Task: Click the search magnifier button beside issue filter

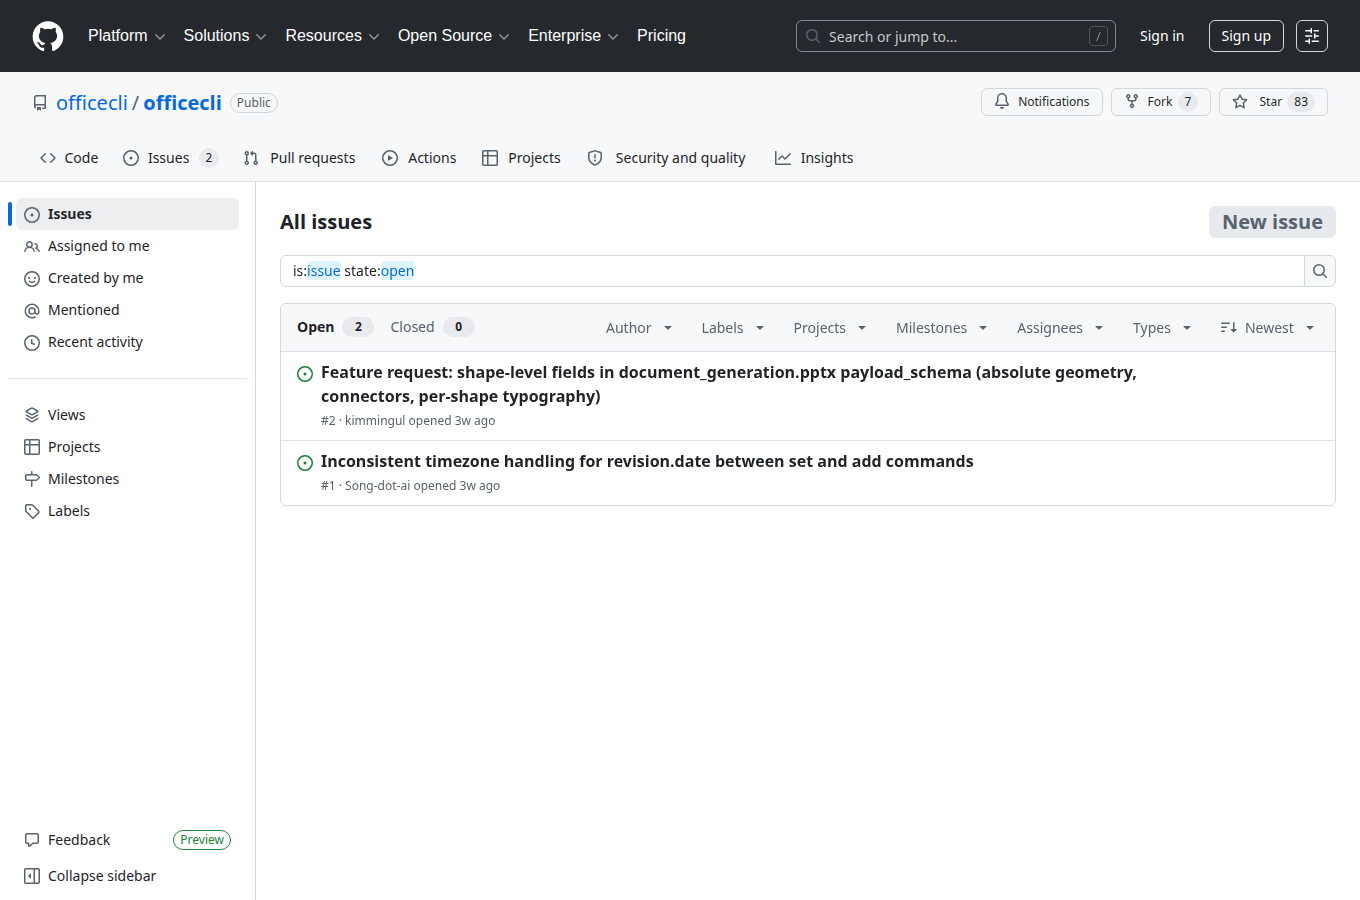Action: (1320, 271)
